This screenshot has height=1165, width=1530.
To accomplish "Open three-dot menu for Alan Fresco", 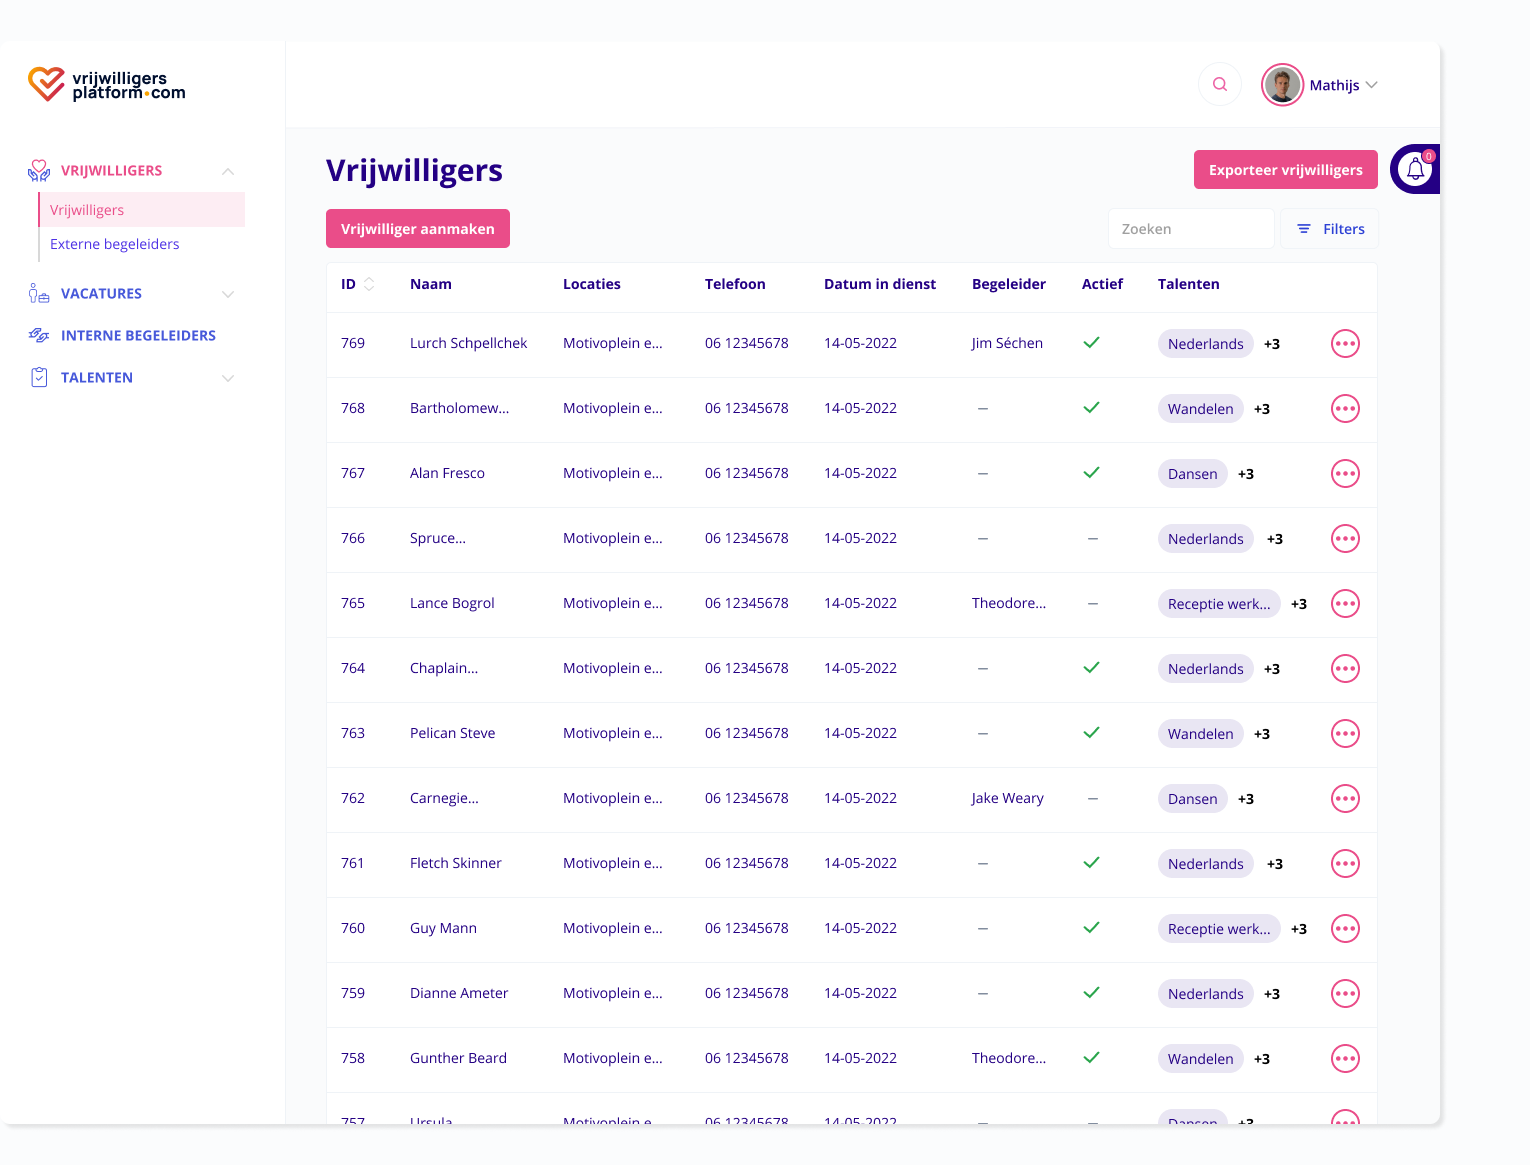I will click(x=1345, y=474).
